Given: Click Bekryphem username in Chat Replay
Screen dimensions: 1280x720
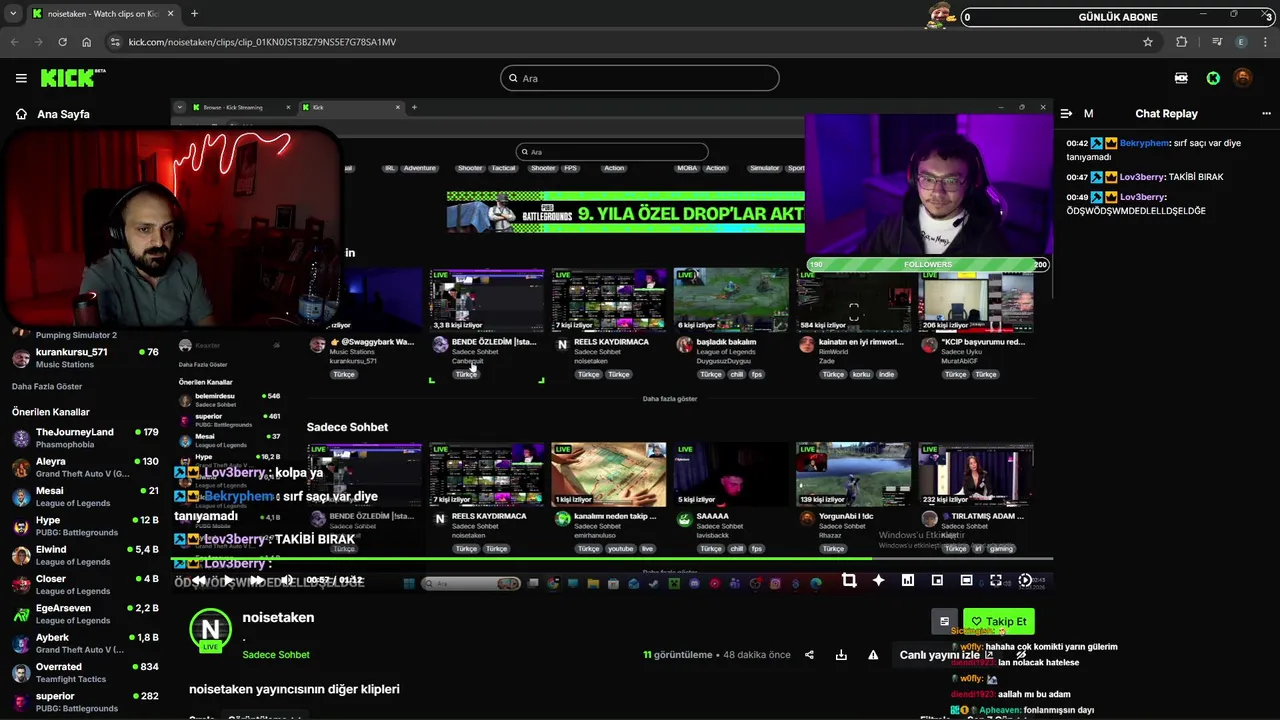Looking at the screenshot, I should [1144, 143].
